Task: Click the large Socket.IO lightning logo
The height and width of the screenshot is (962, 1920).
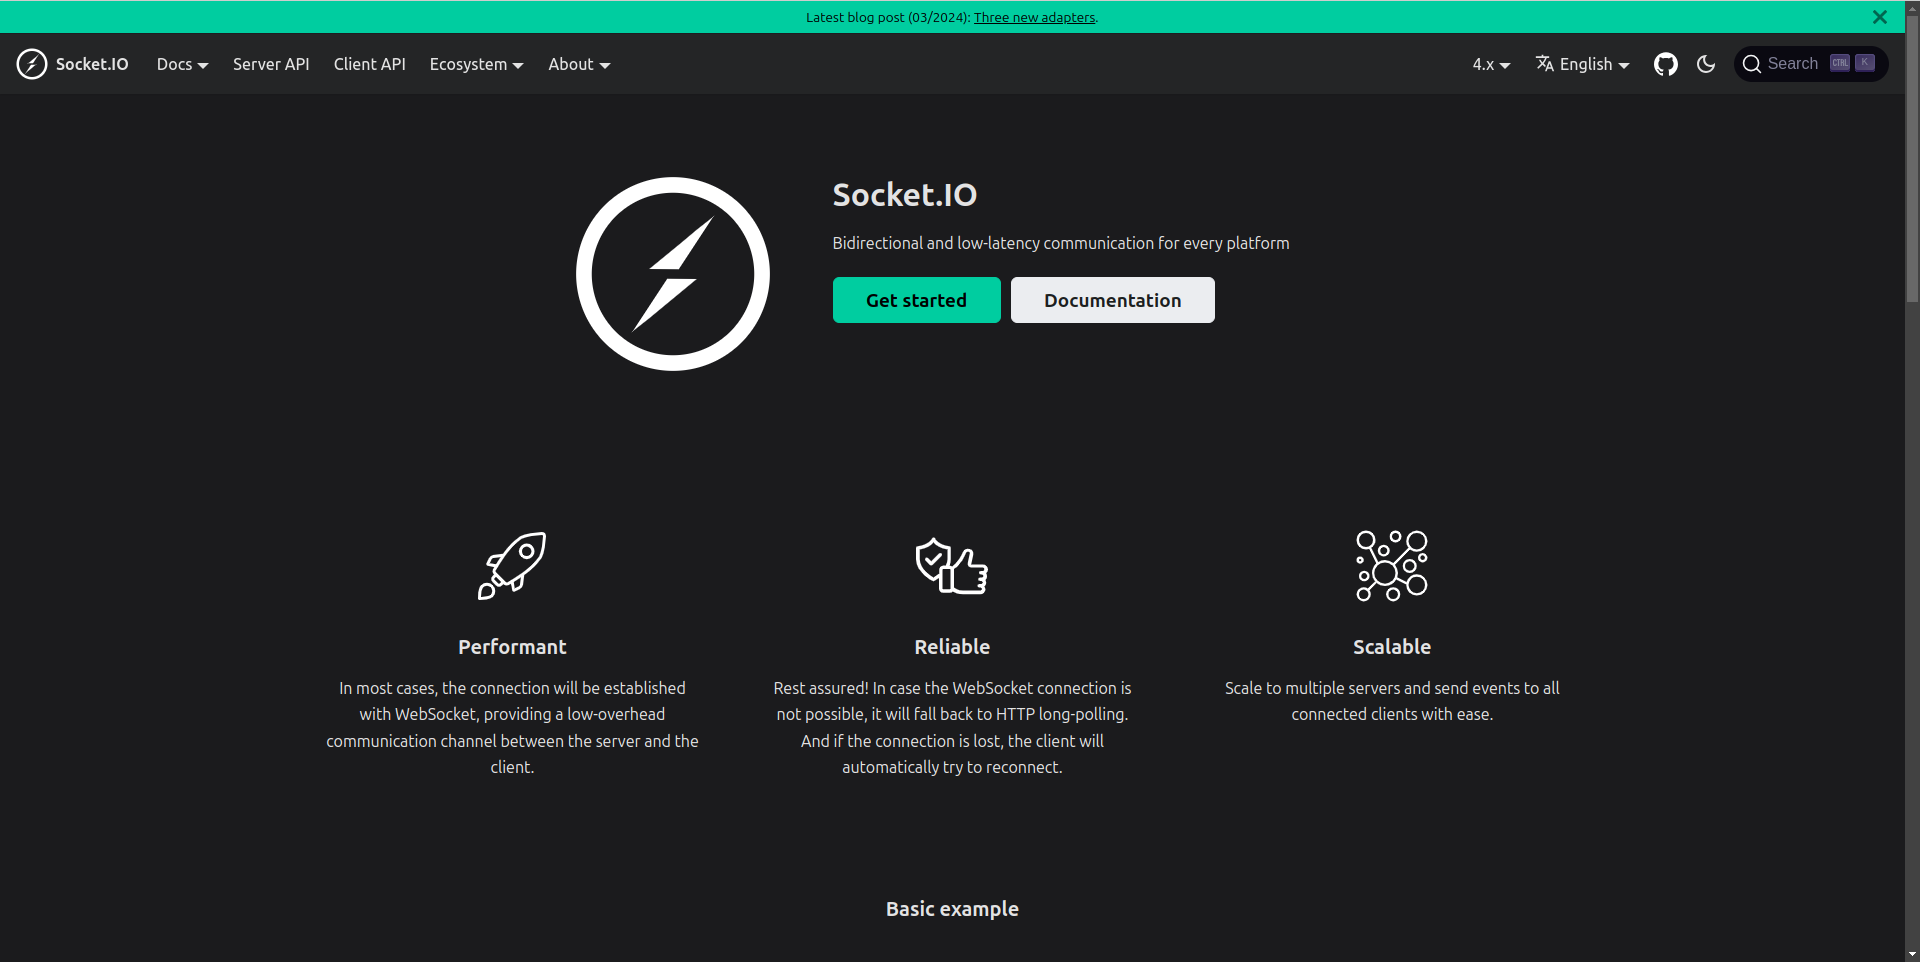Action: click(672, 274)
